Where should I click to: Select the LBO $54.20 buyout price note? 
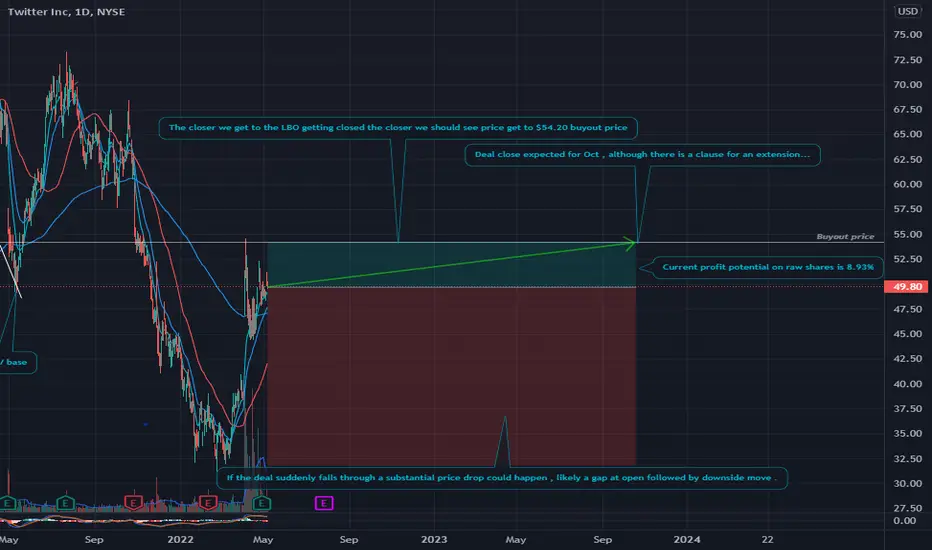point(398,128)
